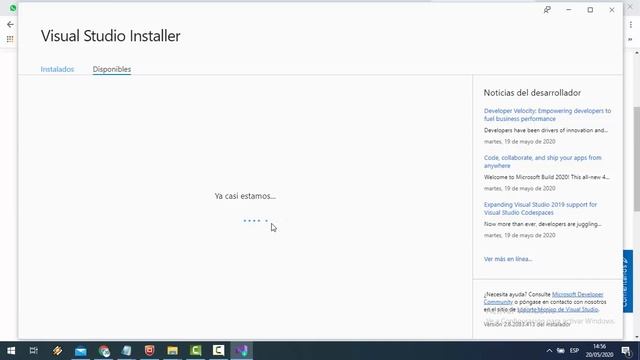Close the Visual Studio Installer window
The width and height of the screenshot is (640, 360).
click(611, 10)
